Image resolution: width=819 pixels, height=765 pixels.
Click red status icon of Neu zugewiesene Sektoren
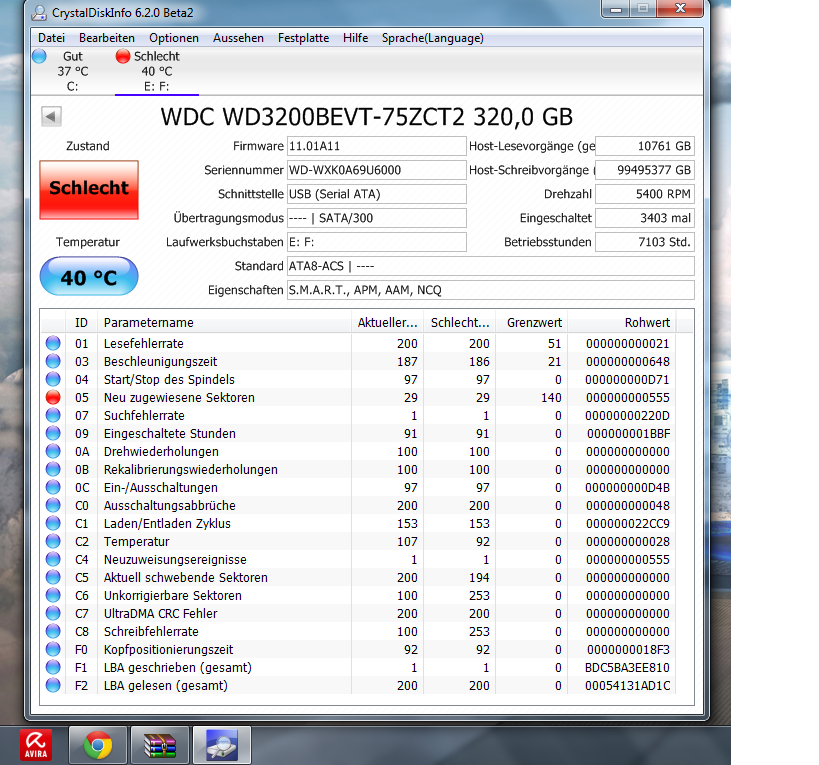[53, 397]
